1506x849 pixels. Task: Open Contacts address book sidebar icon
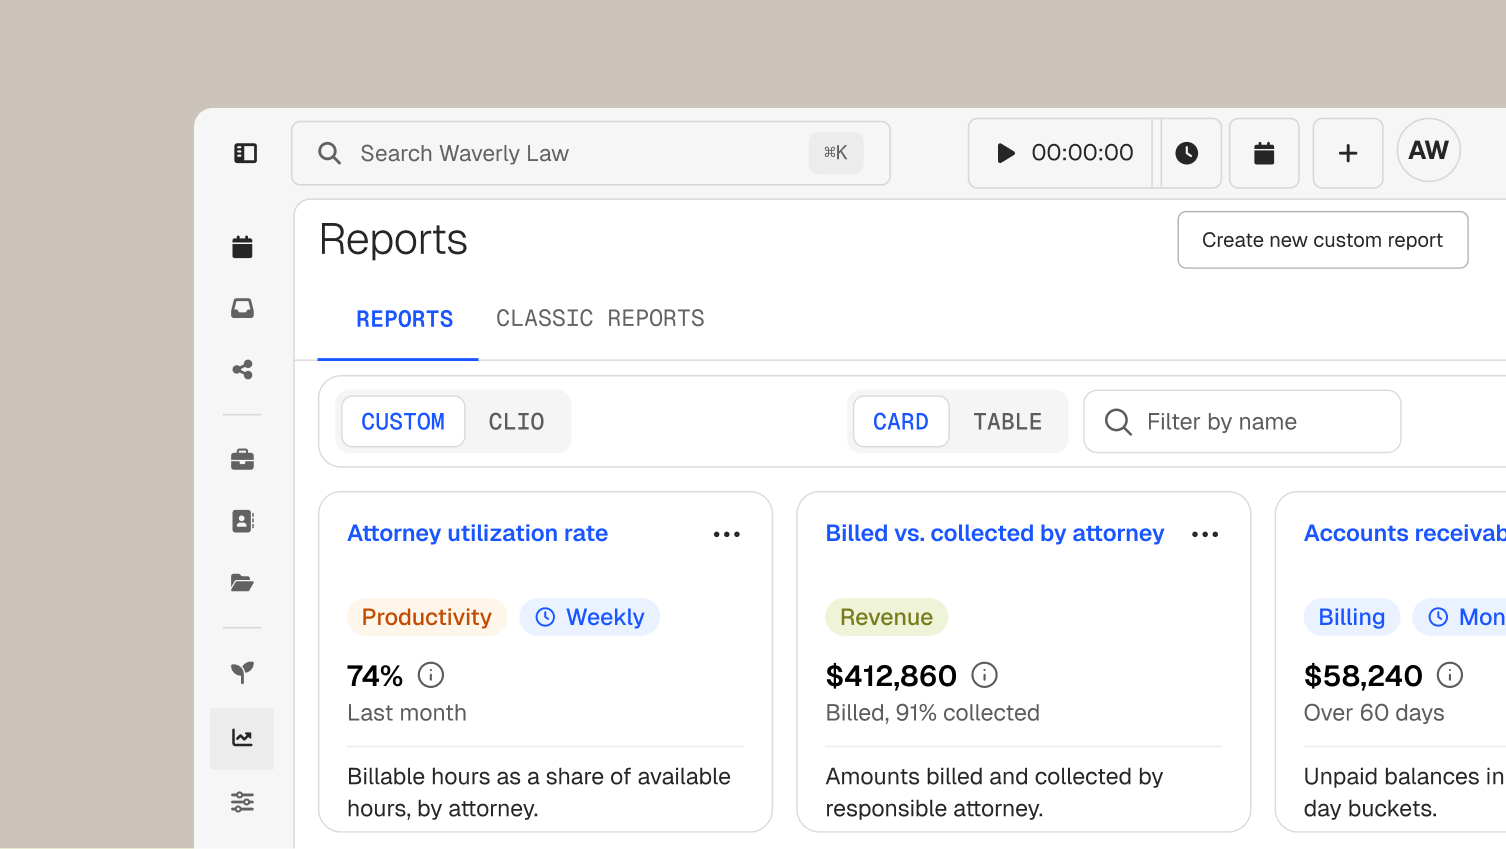[242, 521]
